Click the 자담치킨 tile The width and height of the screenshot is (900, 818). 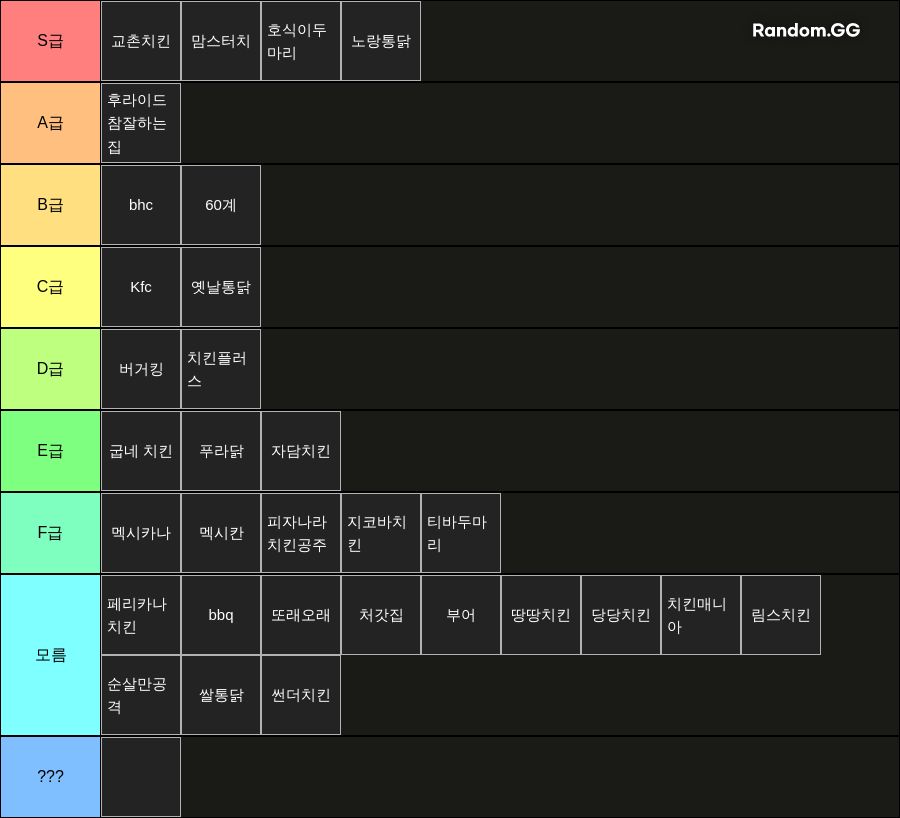(x=301, y=451)
